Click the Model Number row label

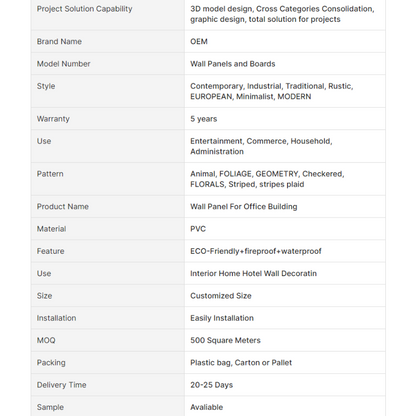click(x=64, y=64)
